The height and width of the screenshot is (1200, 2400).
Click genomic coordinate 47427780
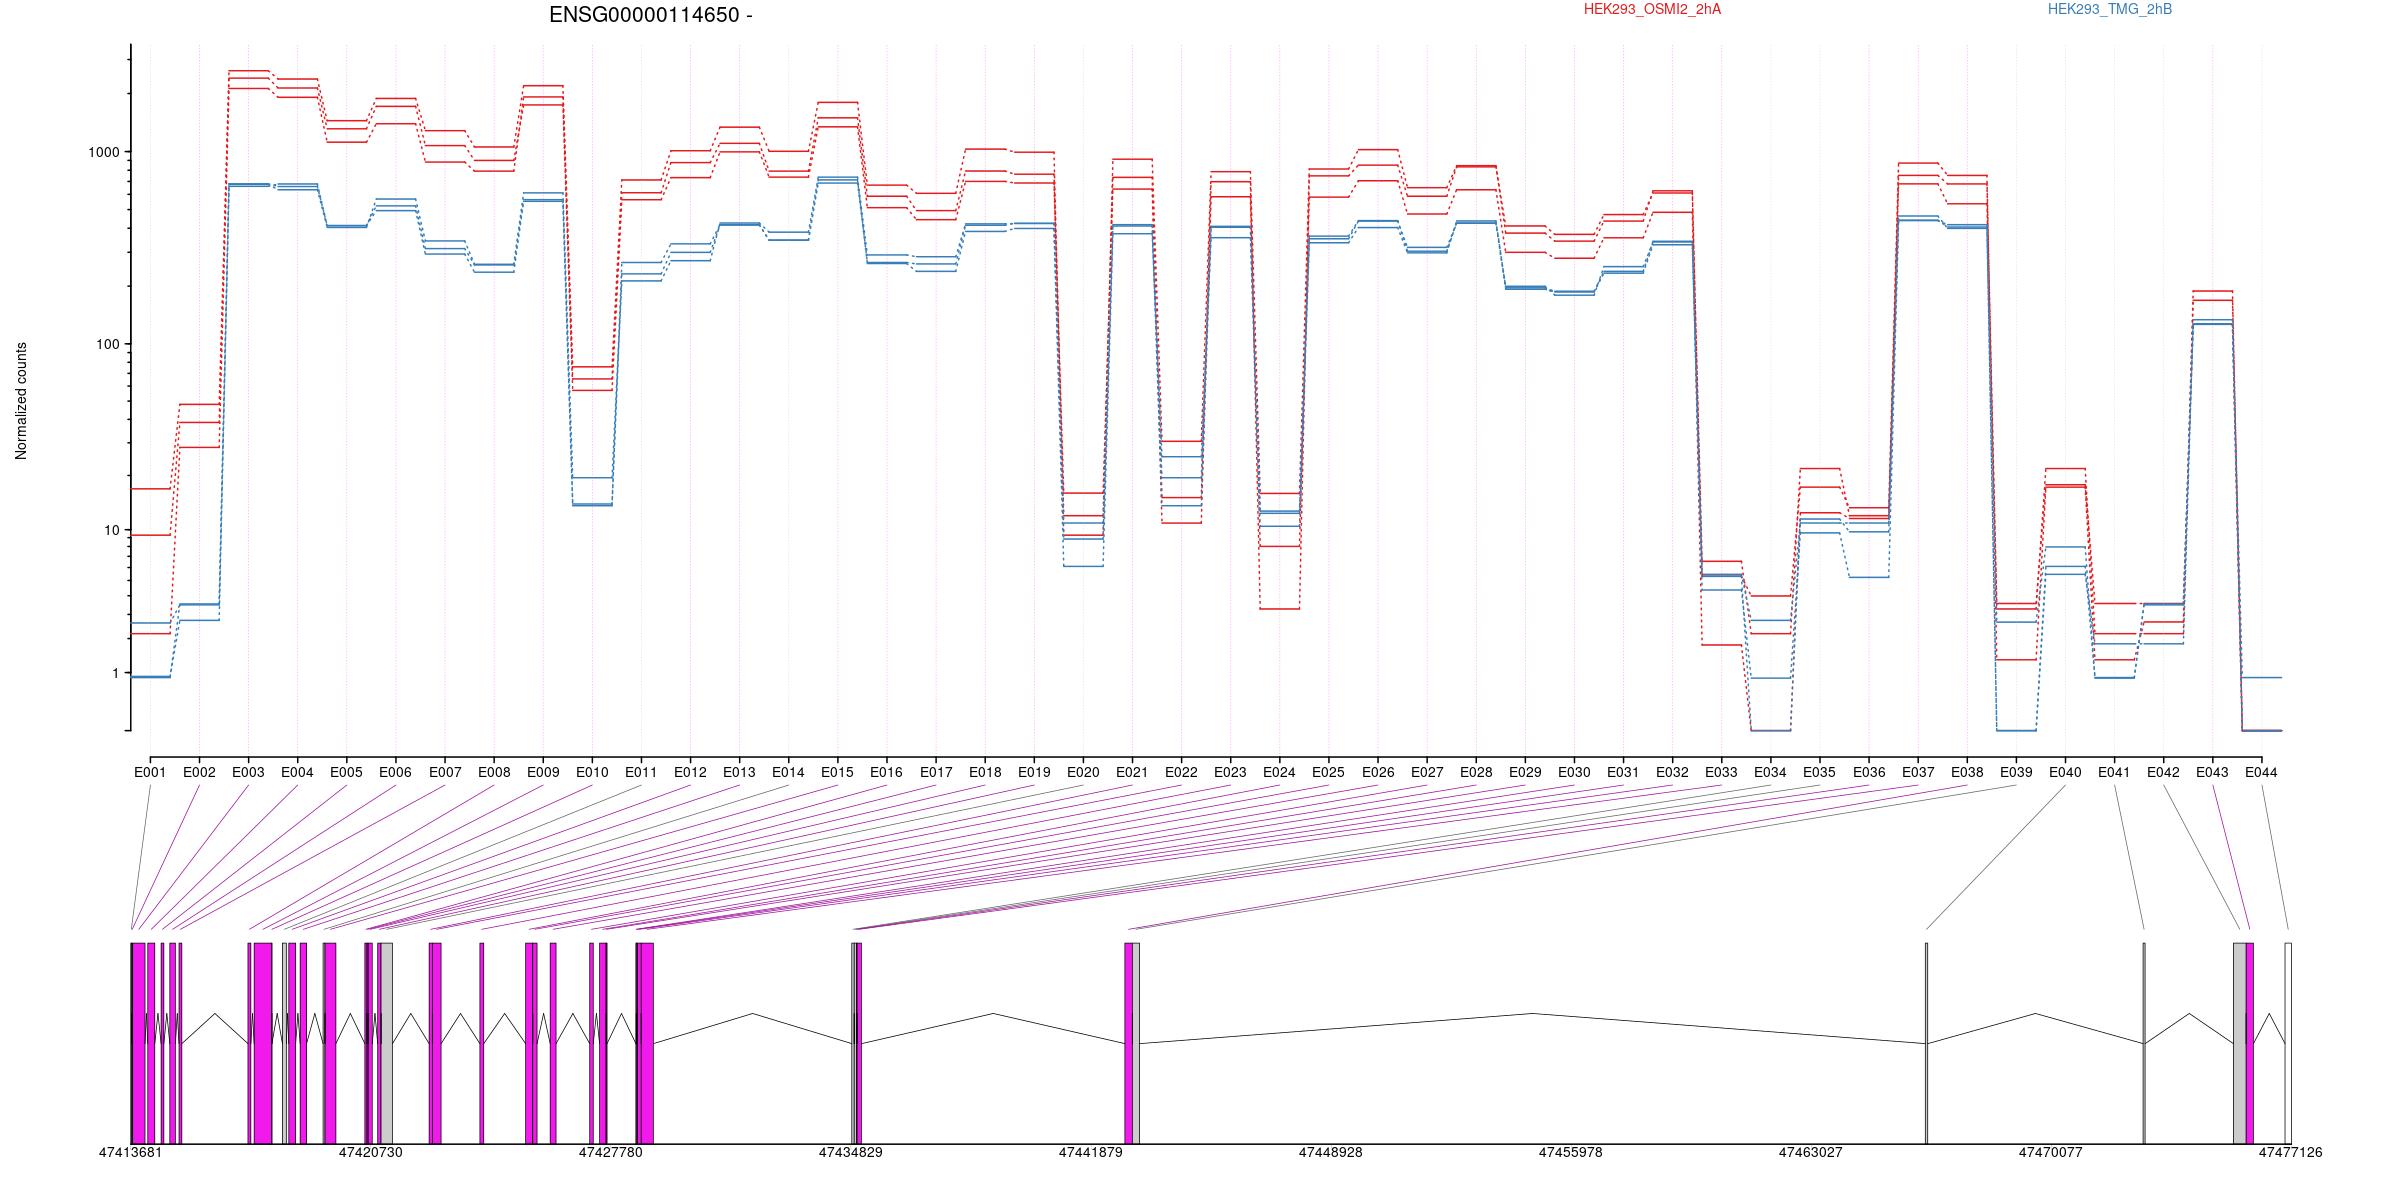[611, 1152]
